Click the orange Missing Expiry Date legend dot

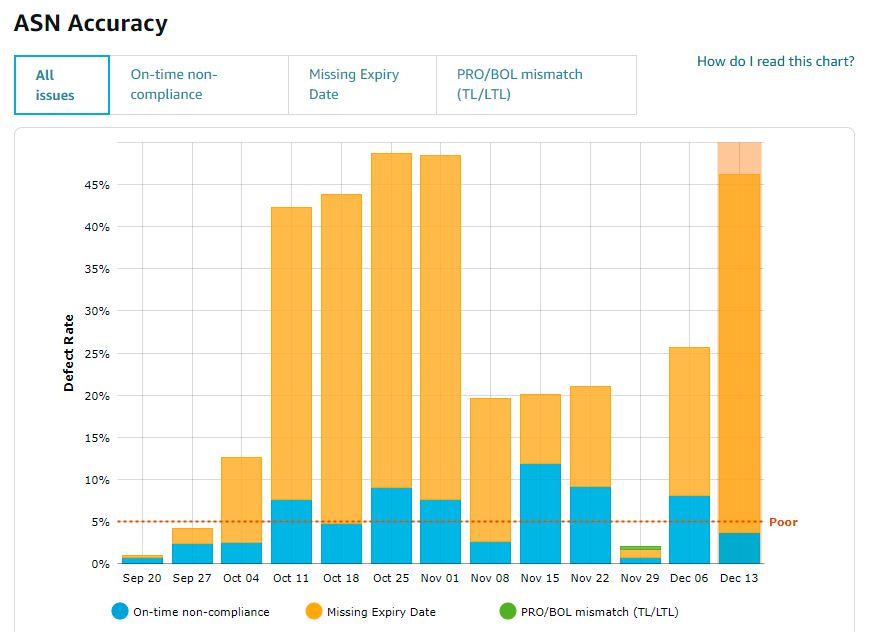314,610
